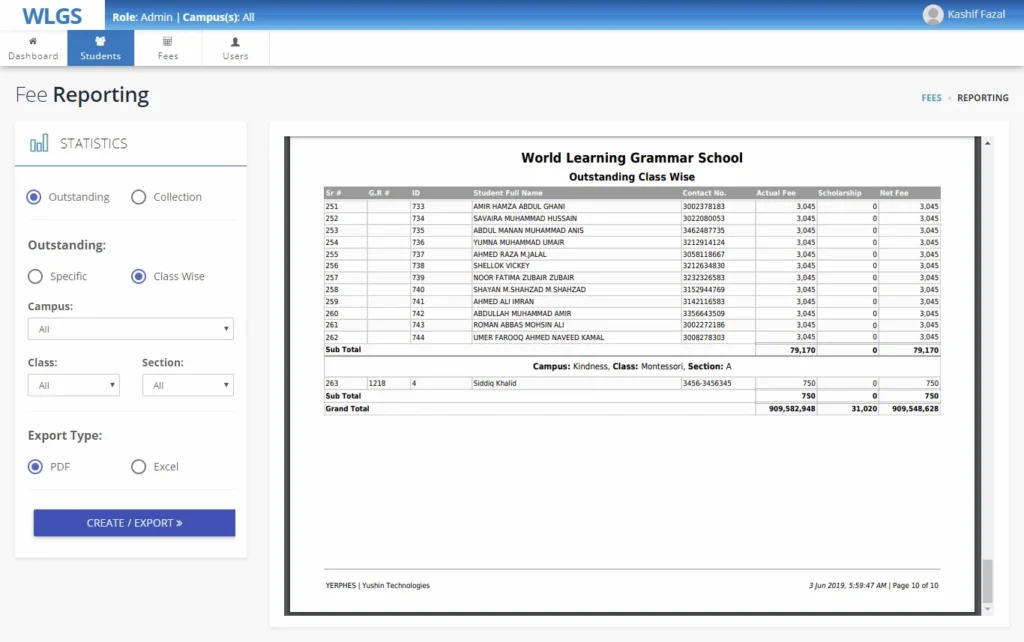This screenshot has width=1024, height=642.
Task: Choose Excel as export type
Action: point(139,466)
